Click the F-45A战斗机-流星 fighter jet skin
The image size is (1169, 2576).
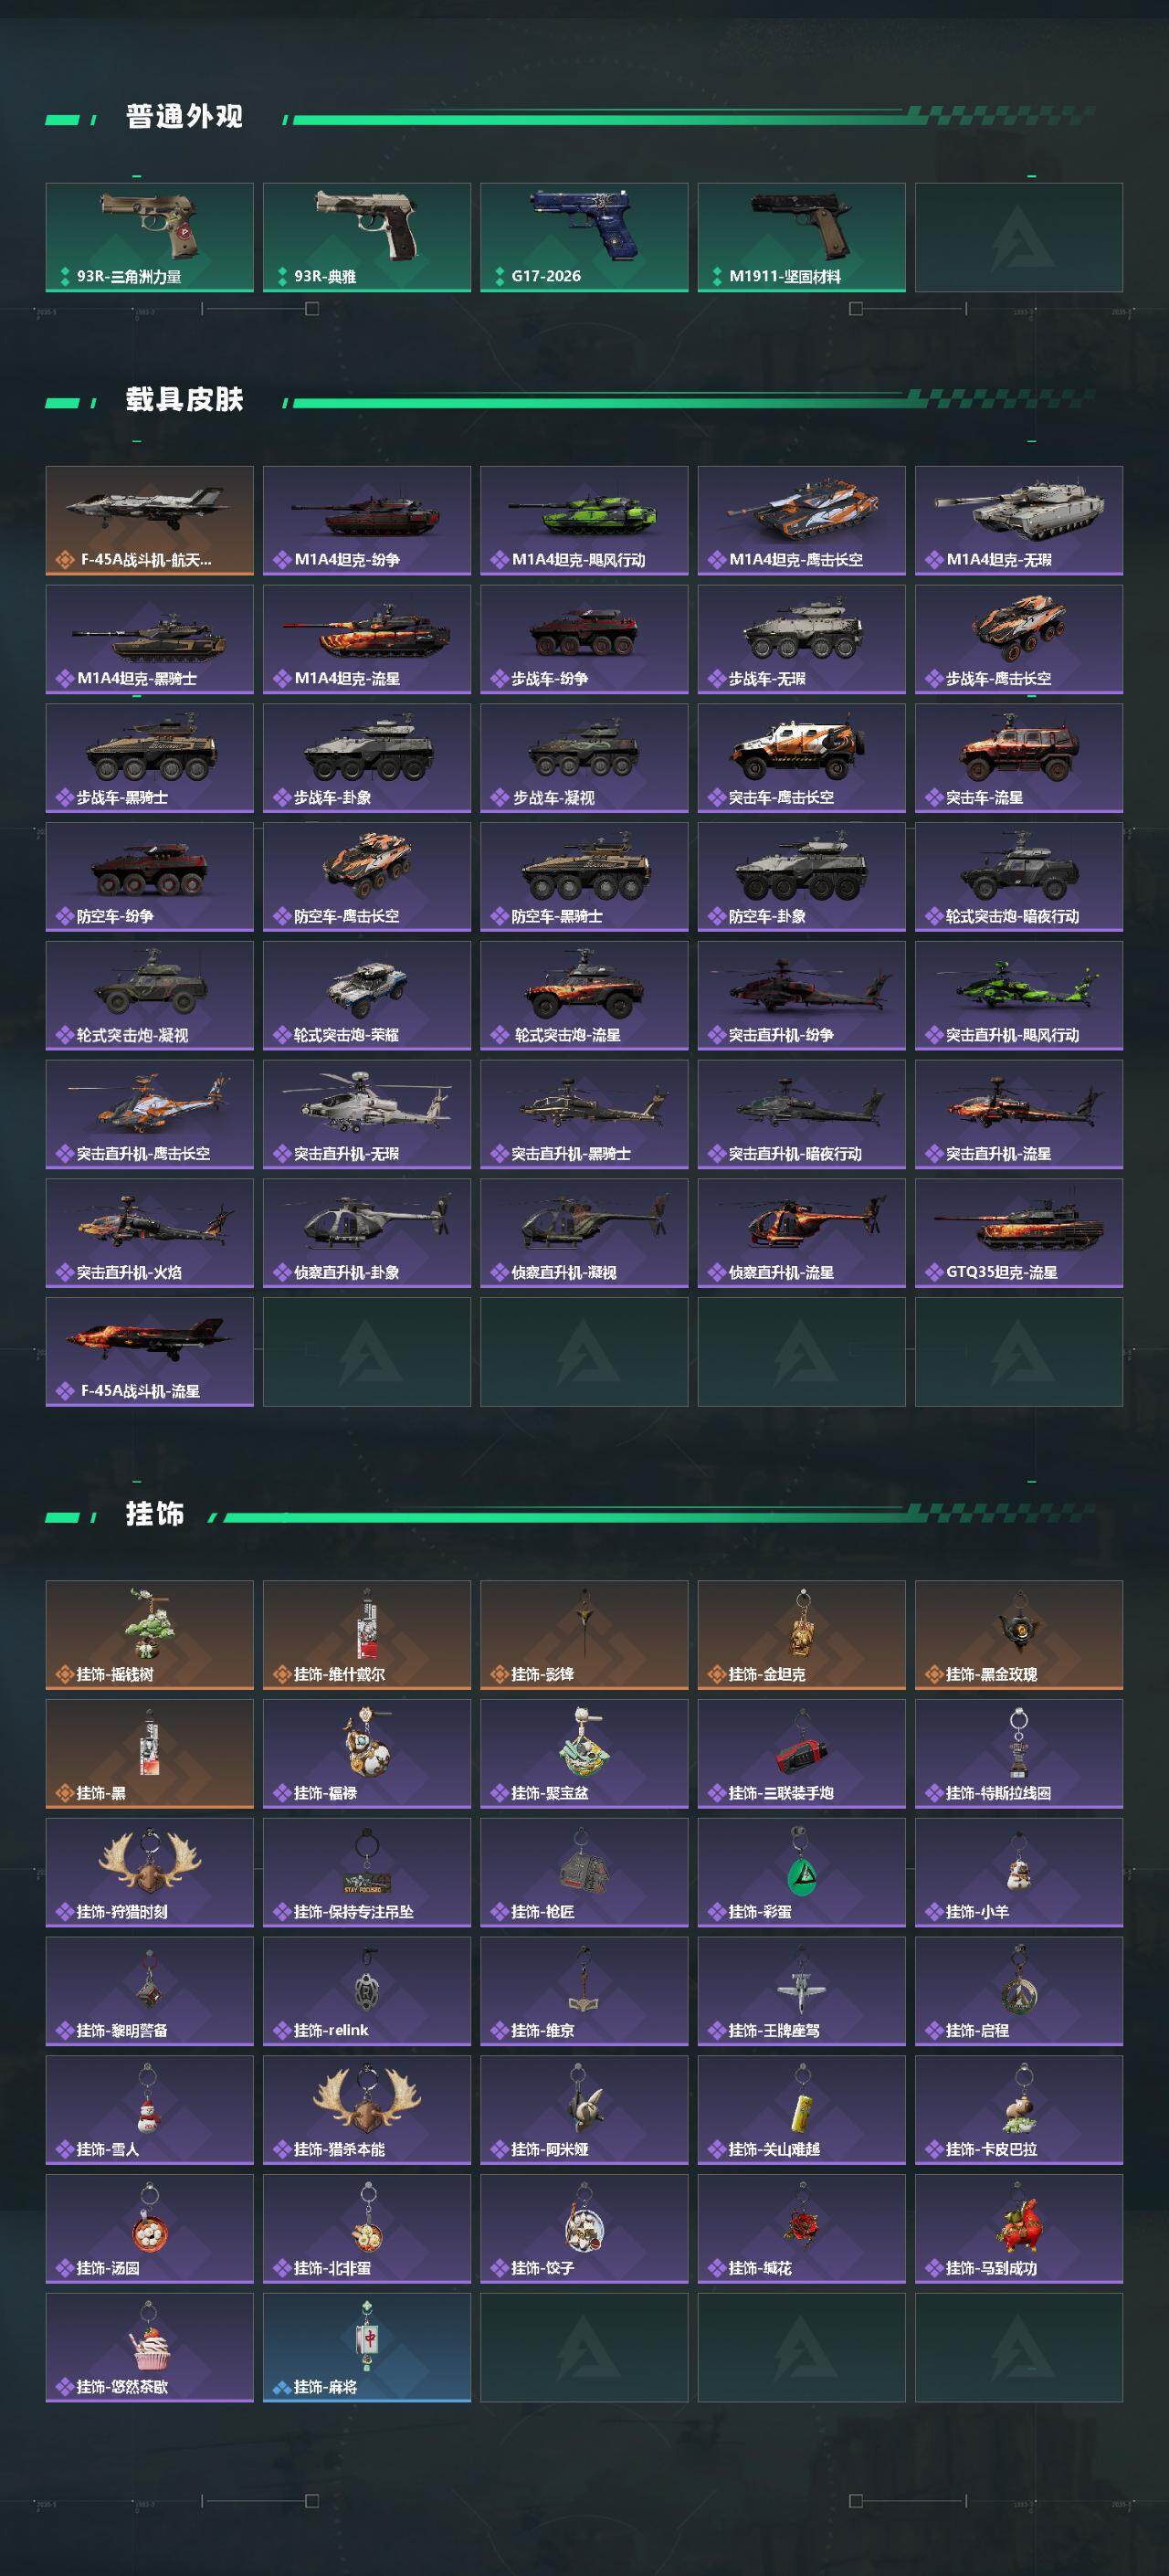(149, 1352)
